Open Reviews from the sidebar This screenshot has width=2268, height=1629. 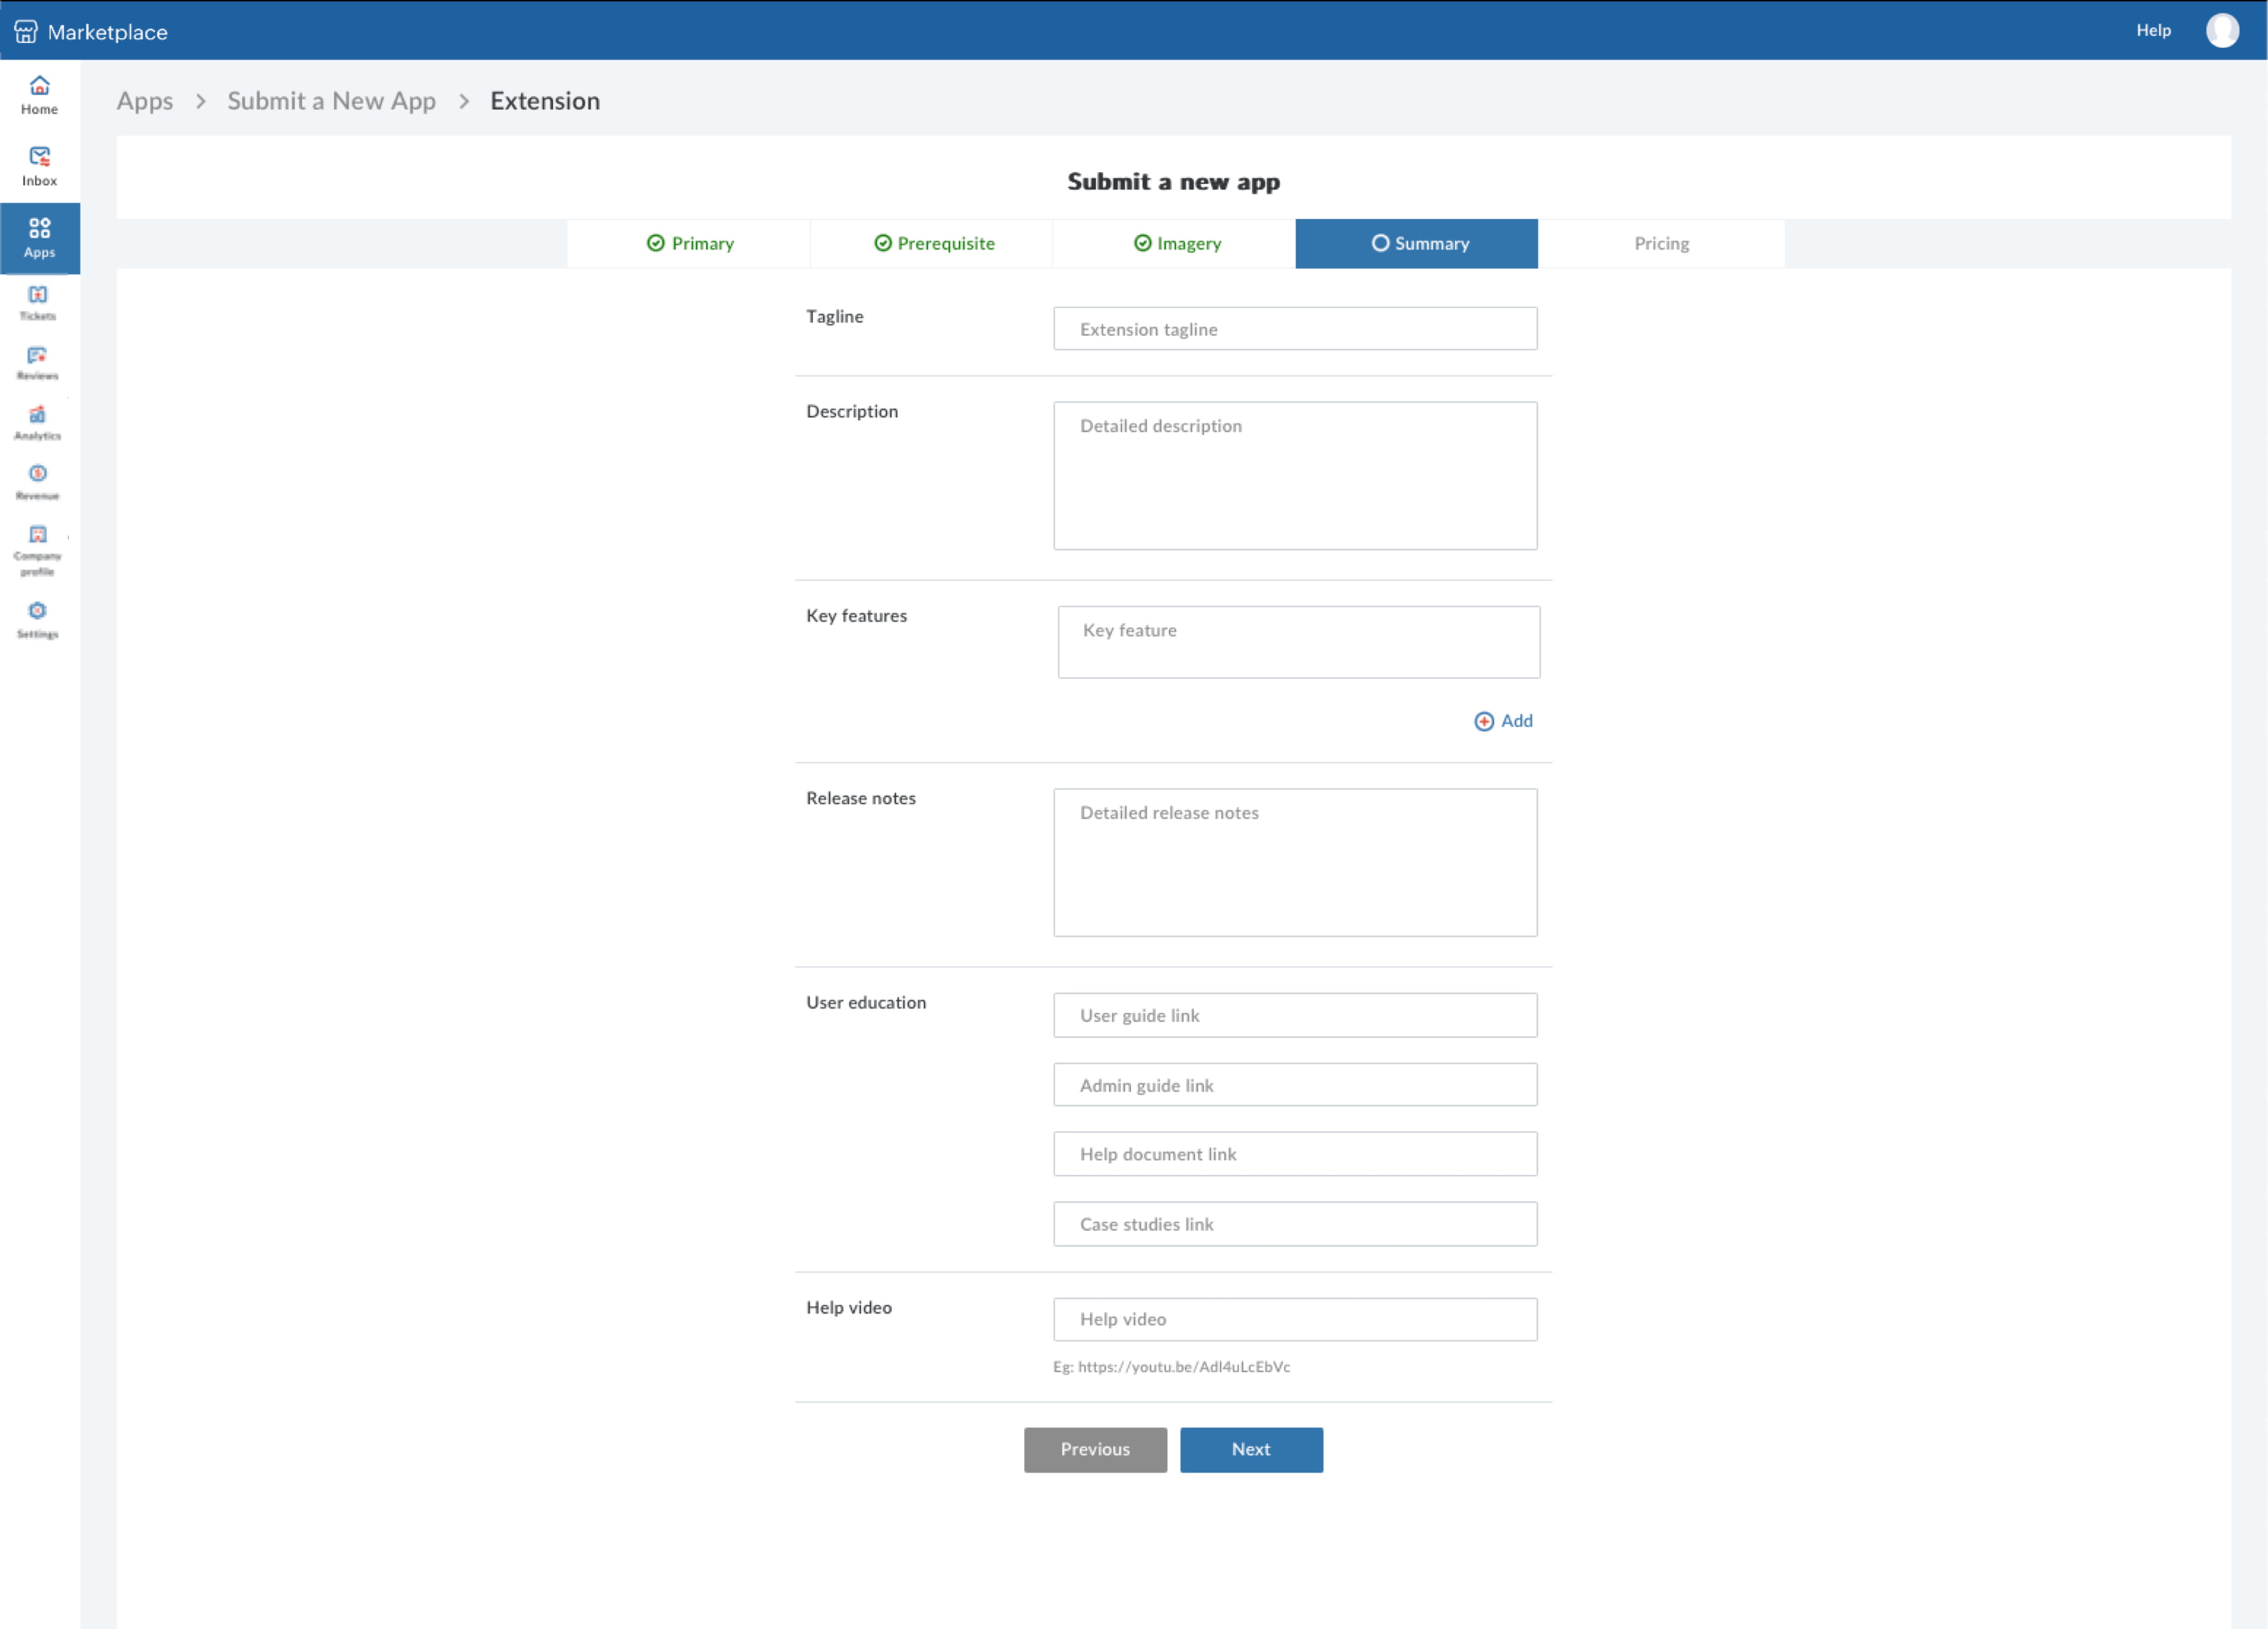click(x=38, y=362)
